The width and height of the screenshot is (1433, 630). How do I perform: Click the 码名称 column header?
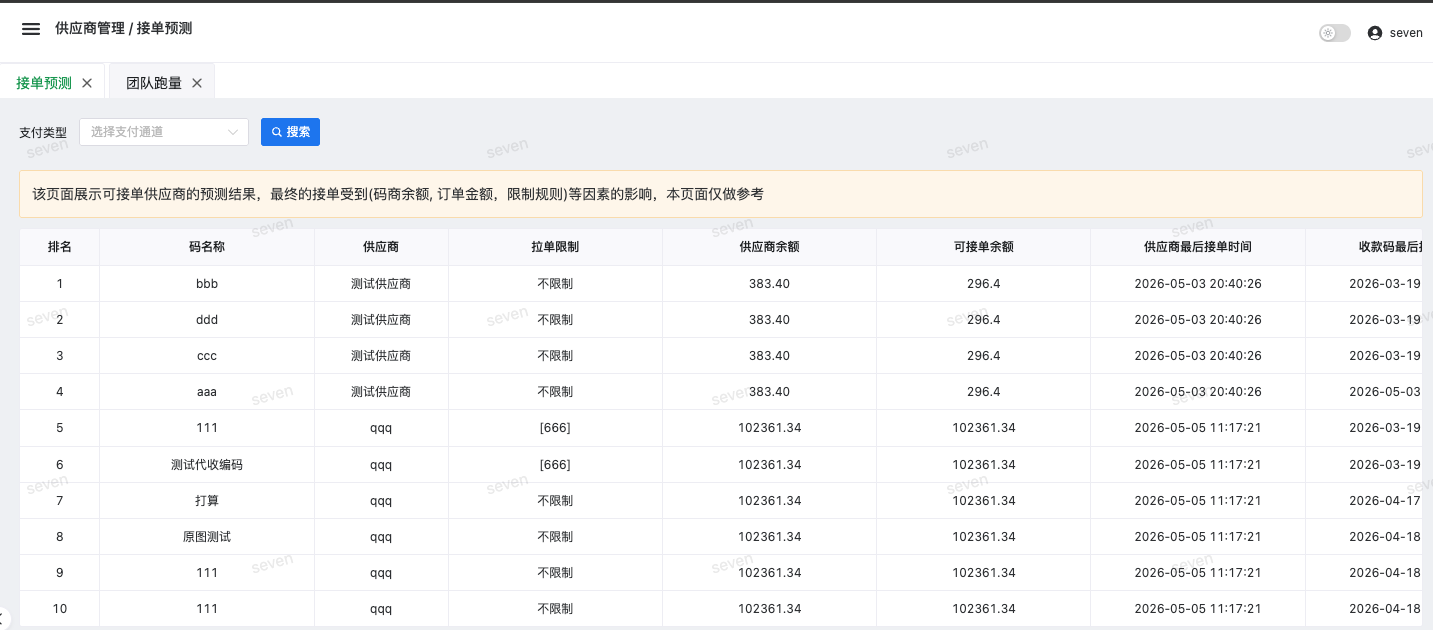click(207, 247)
